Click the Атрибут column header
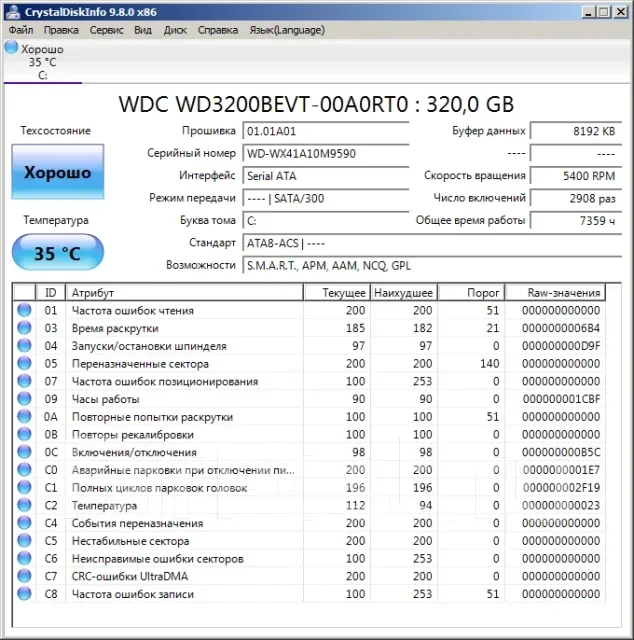Viewport: 634px width, 640px height. coord(185,293)
